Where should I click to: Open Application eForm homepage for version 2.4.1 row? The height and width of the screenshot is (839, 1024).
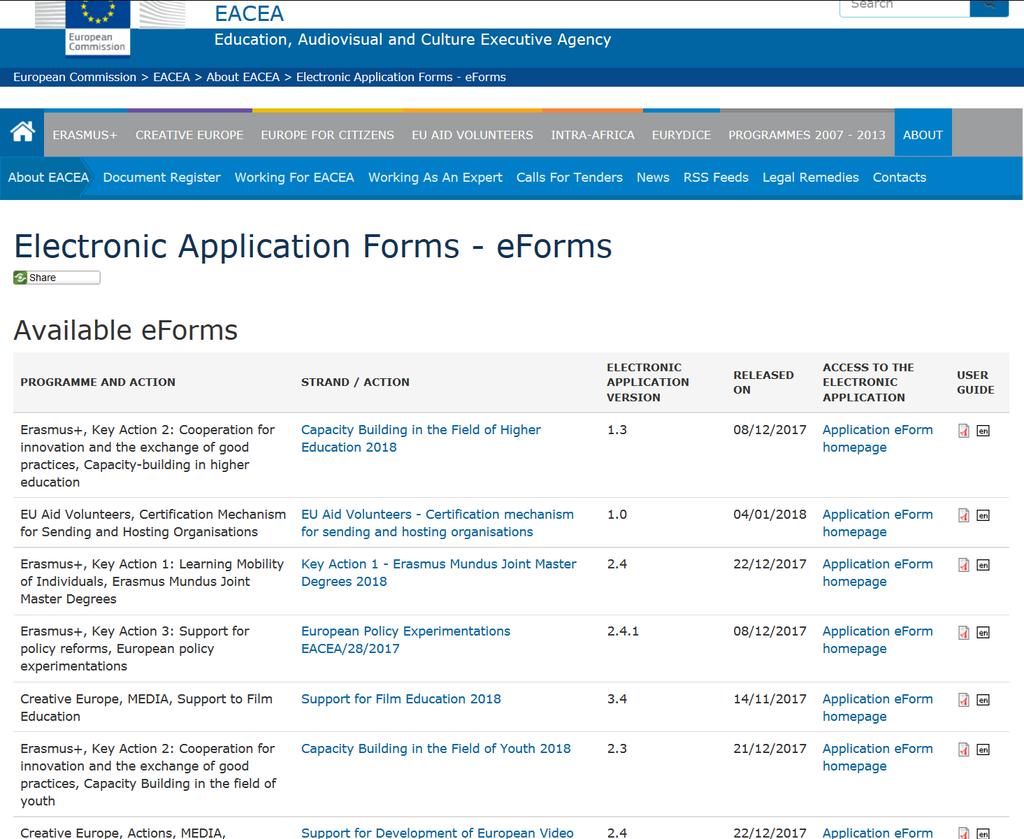[x=877, y=640]
